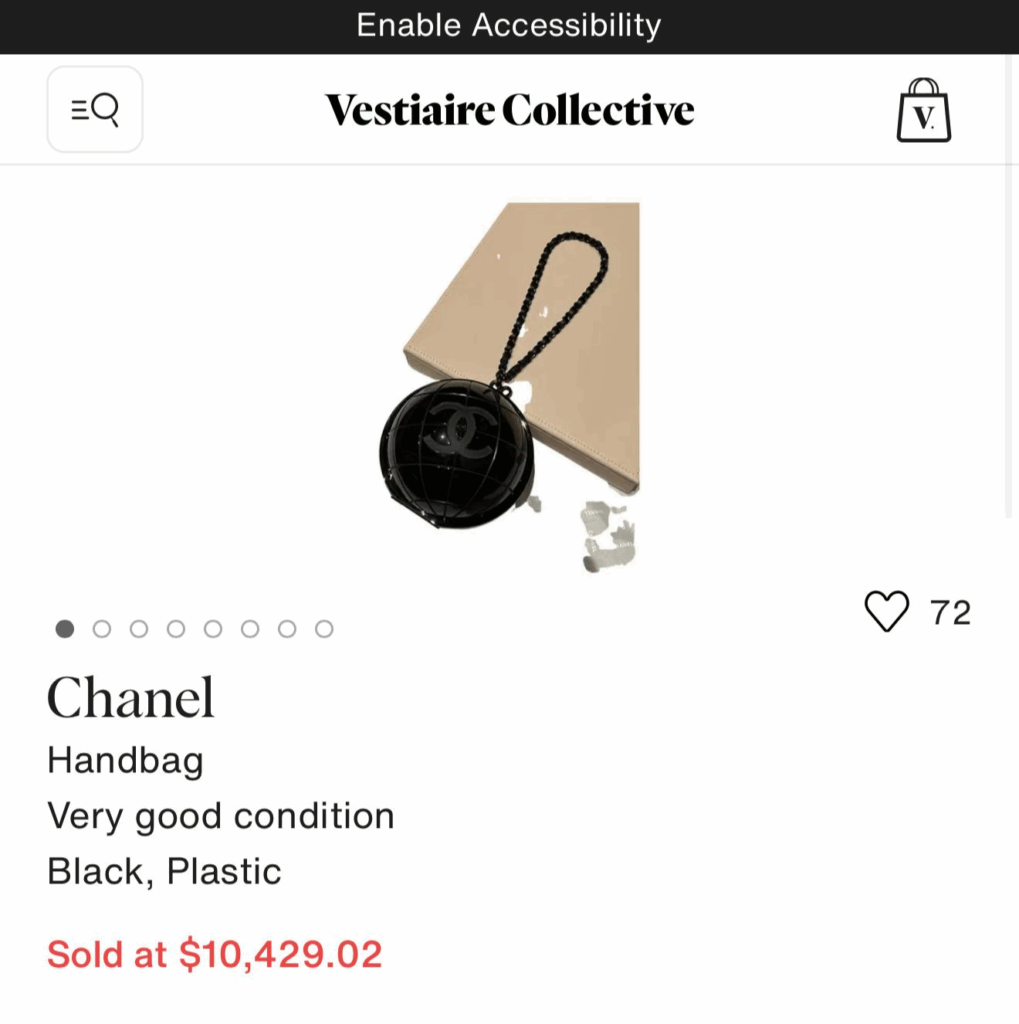Open the Chanel globe bag product photo

point(510,387)
